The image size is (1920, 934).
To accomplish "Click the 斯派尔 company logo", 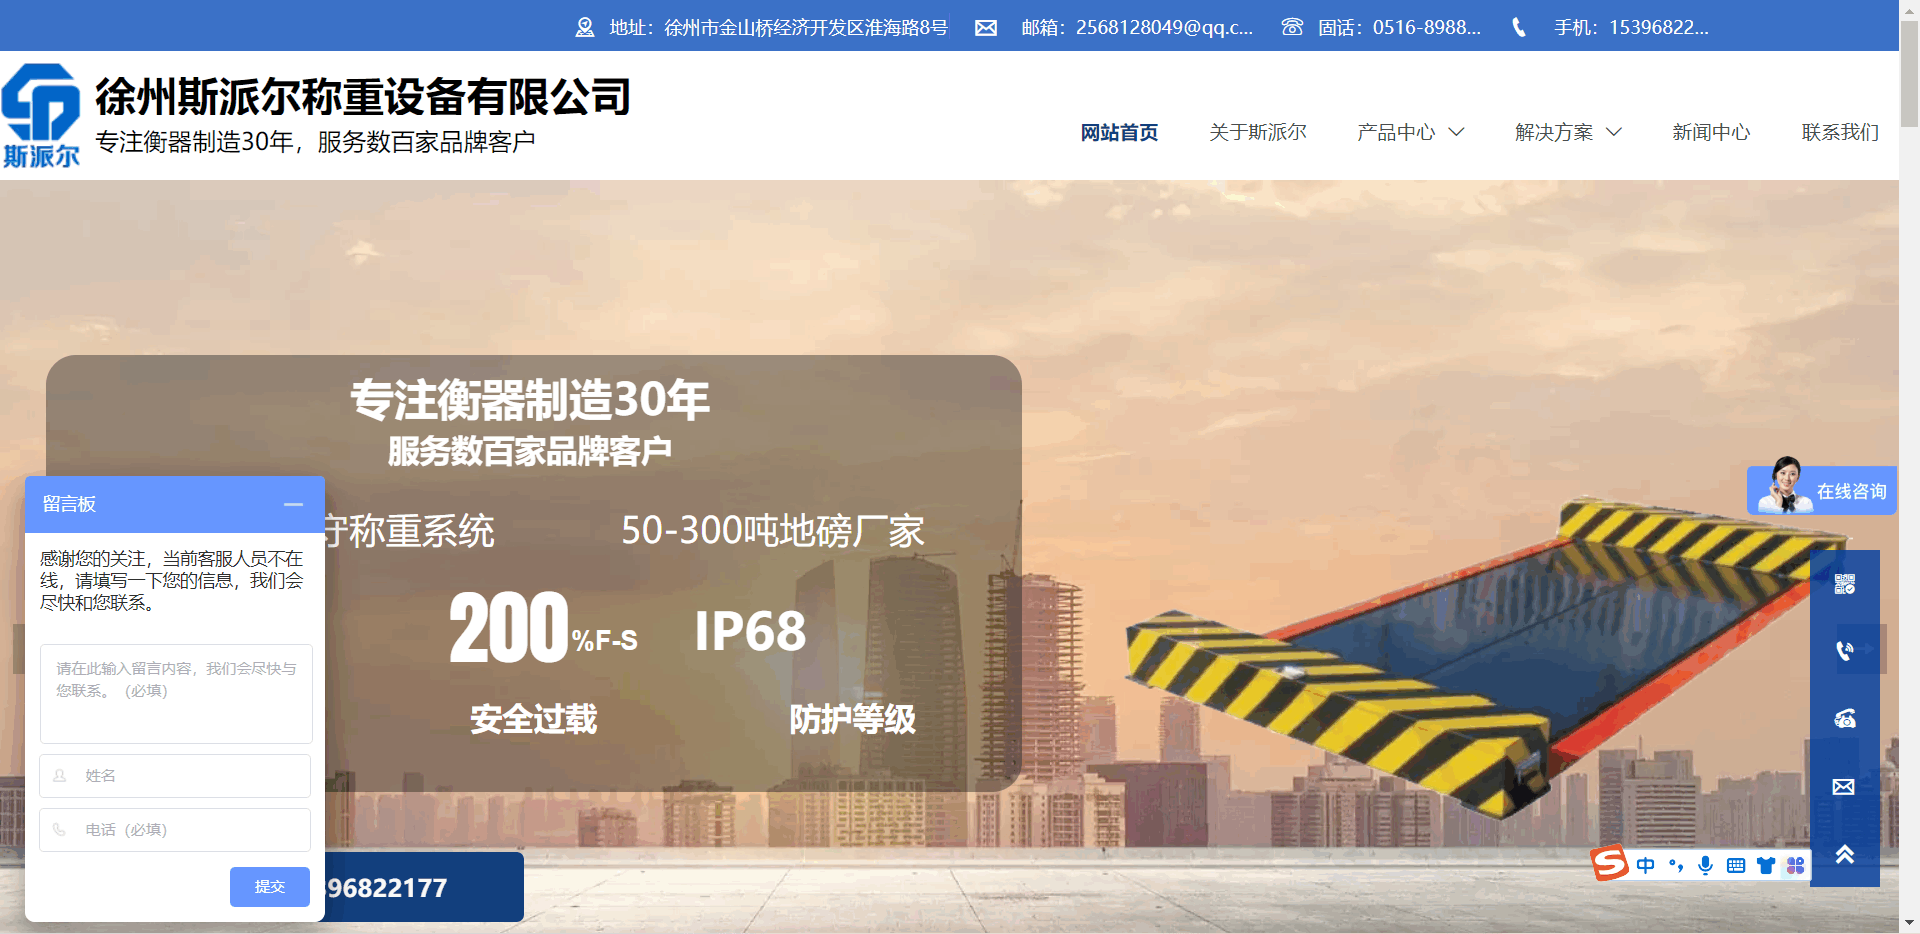I will (41, 115).
